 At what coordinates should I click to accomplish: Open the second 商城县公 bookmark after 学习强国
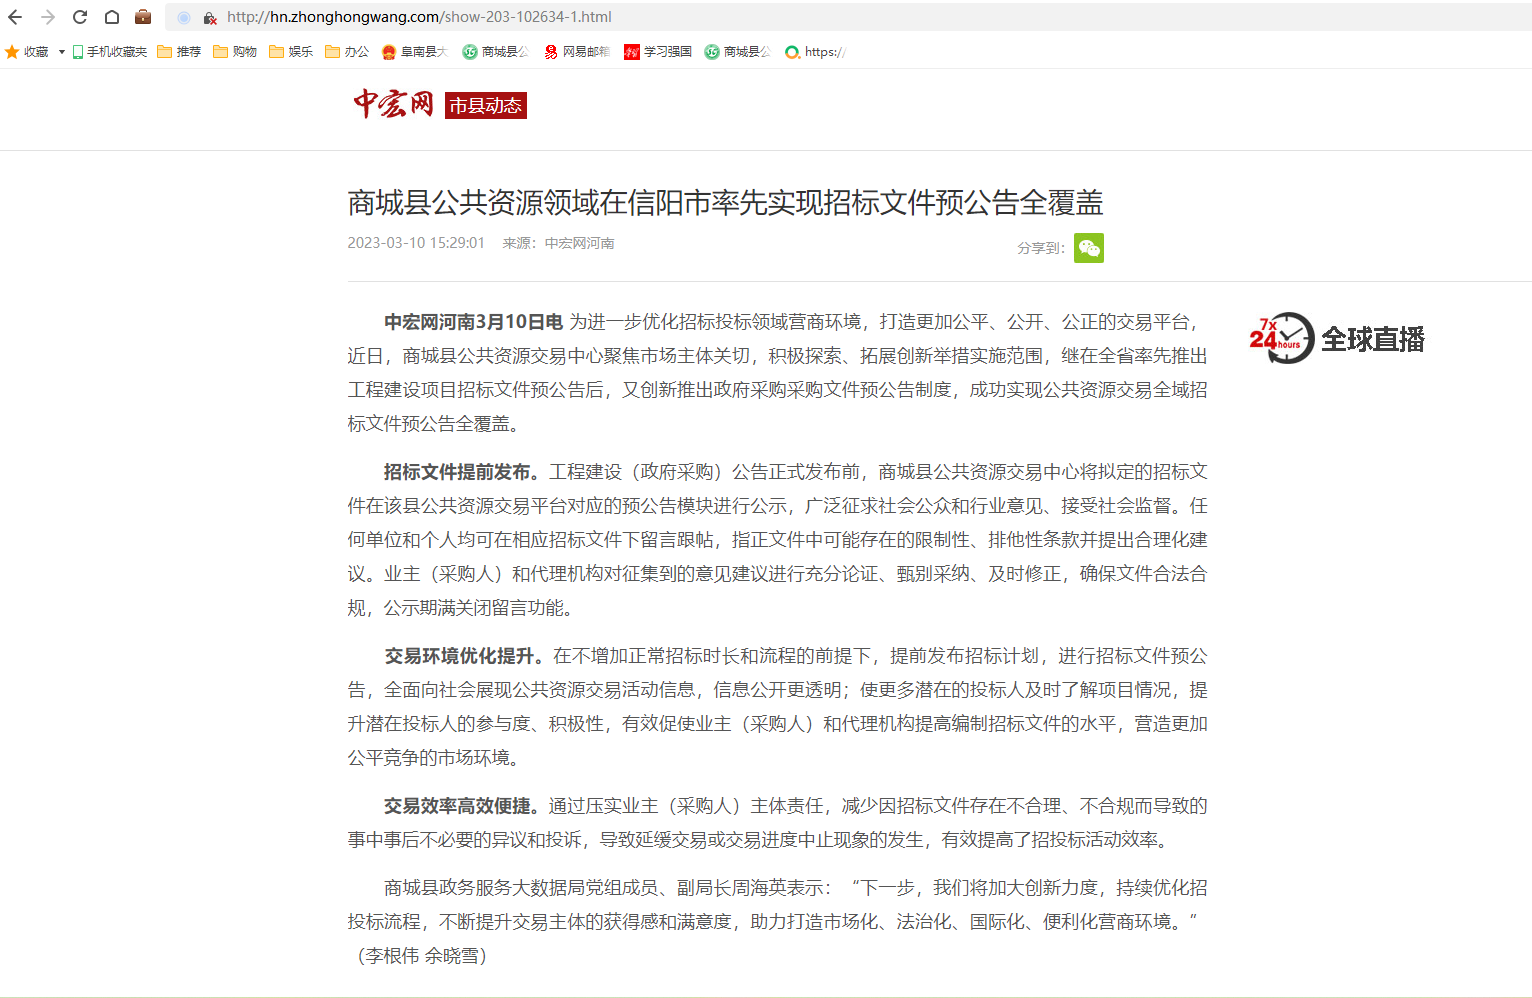coord(738,52)
